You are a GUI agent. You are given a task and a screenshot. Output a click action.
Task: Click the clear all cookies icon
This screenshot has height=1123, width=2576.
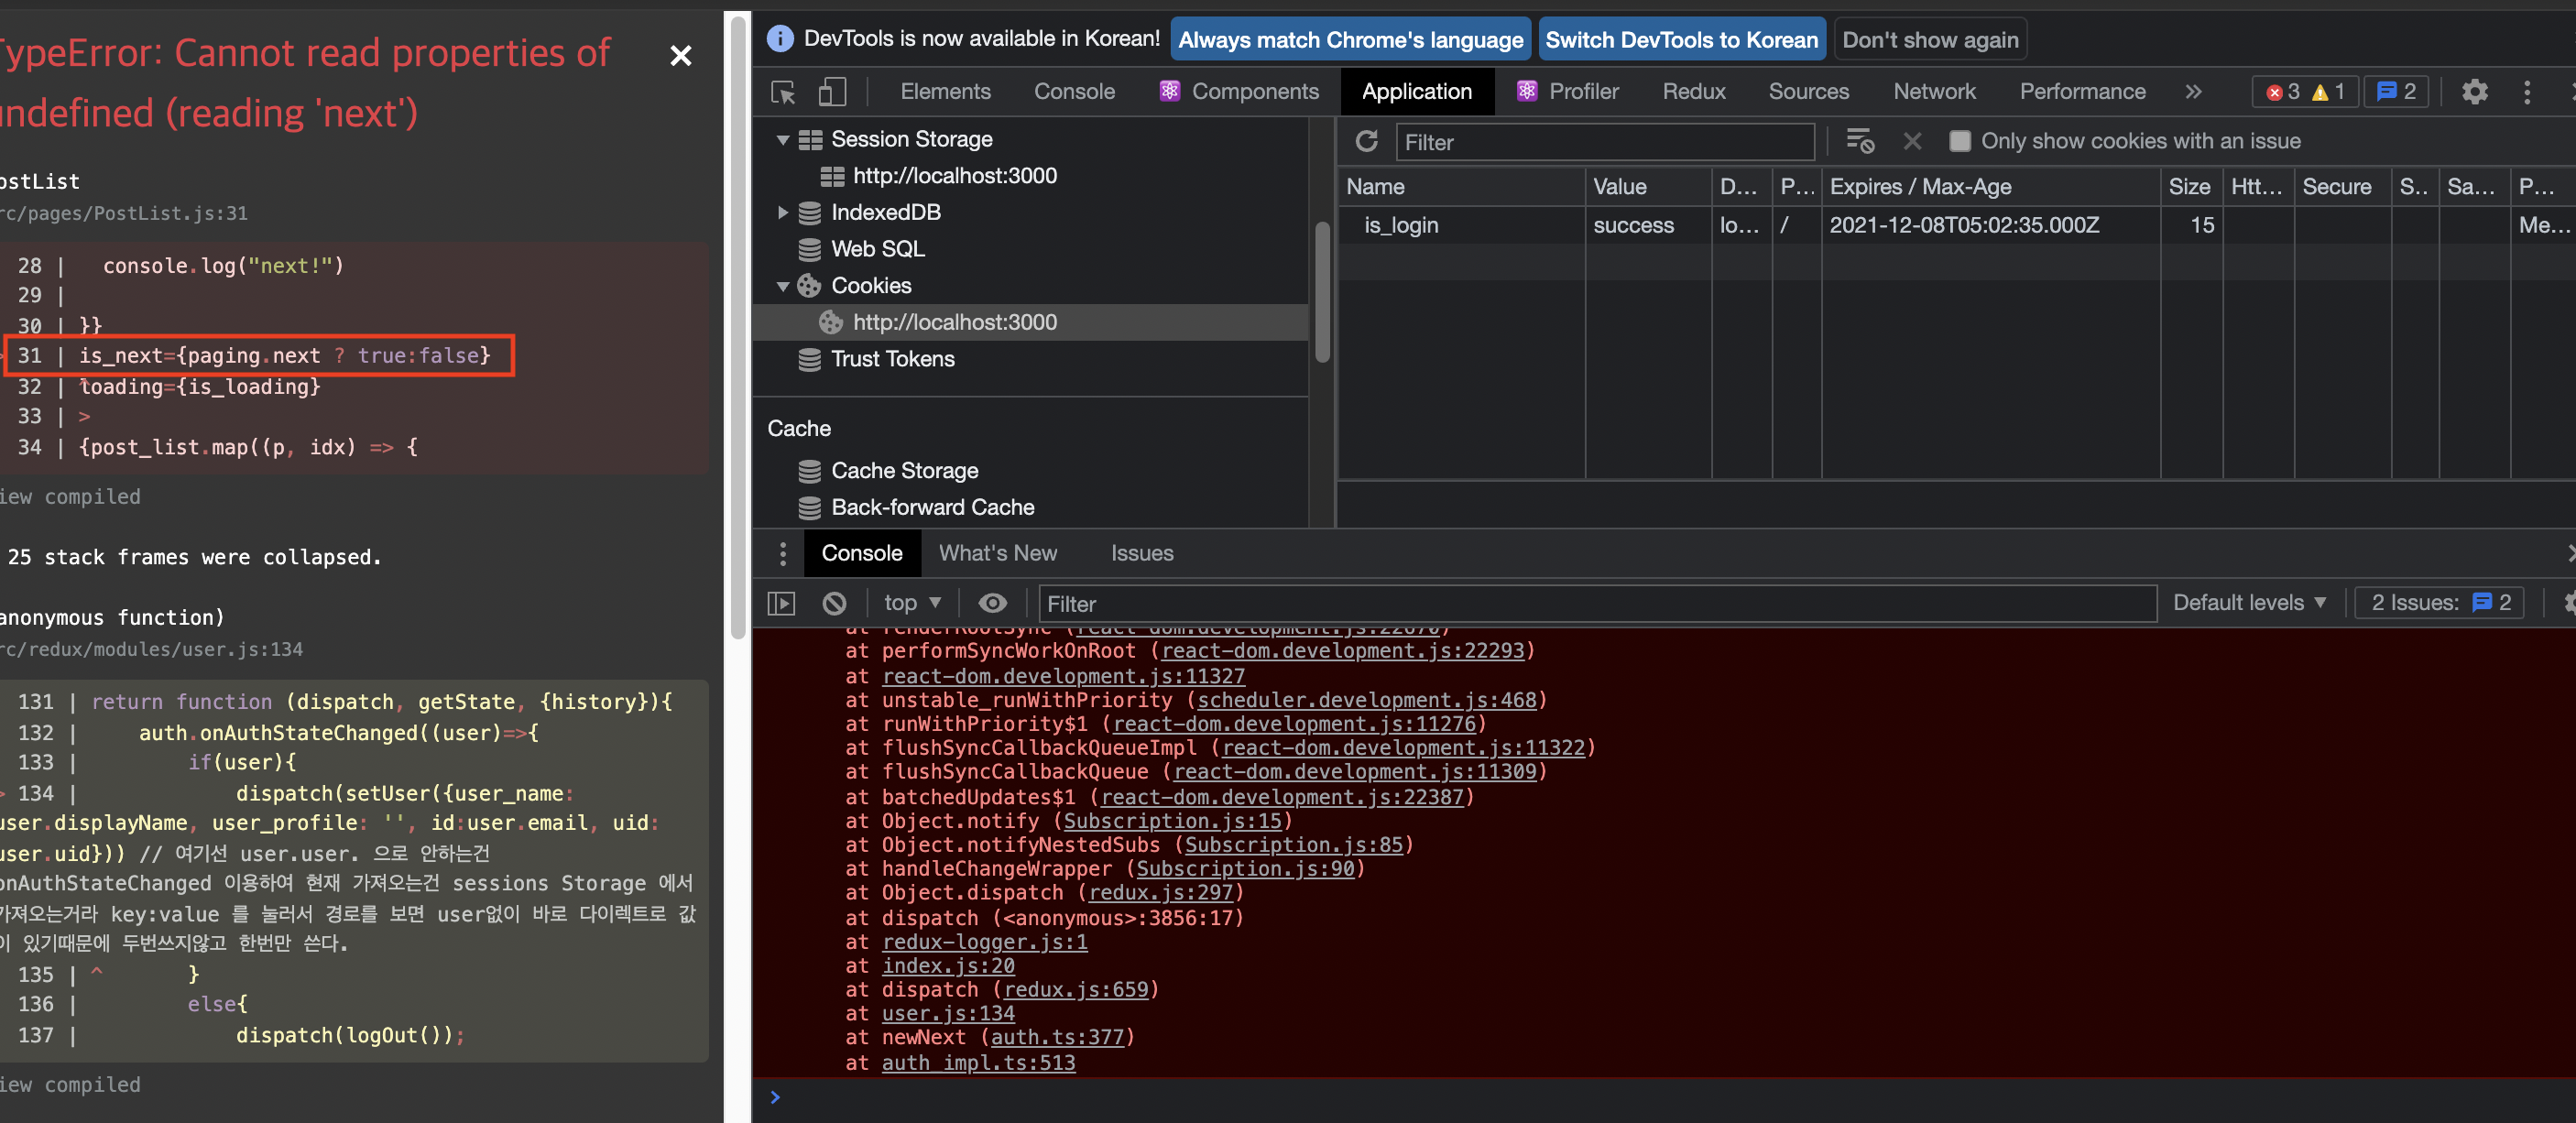pyautogui.click(x=1859, y=141)
